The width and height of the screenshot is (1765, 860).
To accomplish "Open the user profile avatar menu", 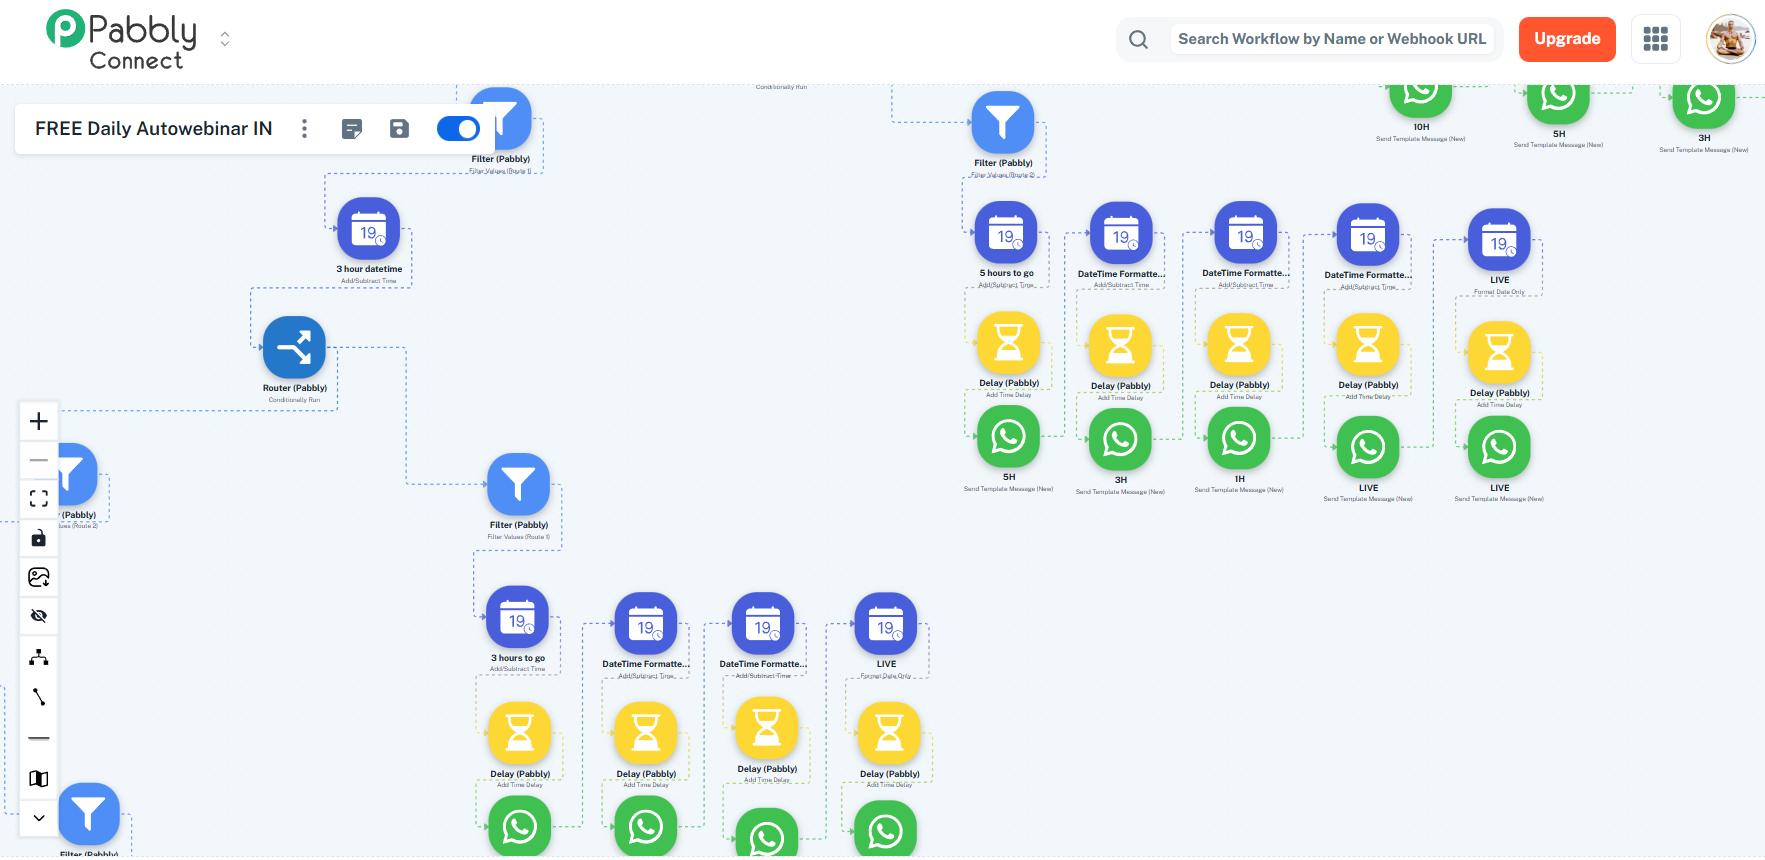I will [x=1730, y=39].
